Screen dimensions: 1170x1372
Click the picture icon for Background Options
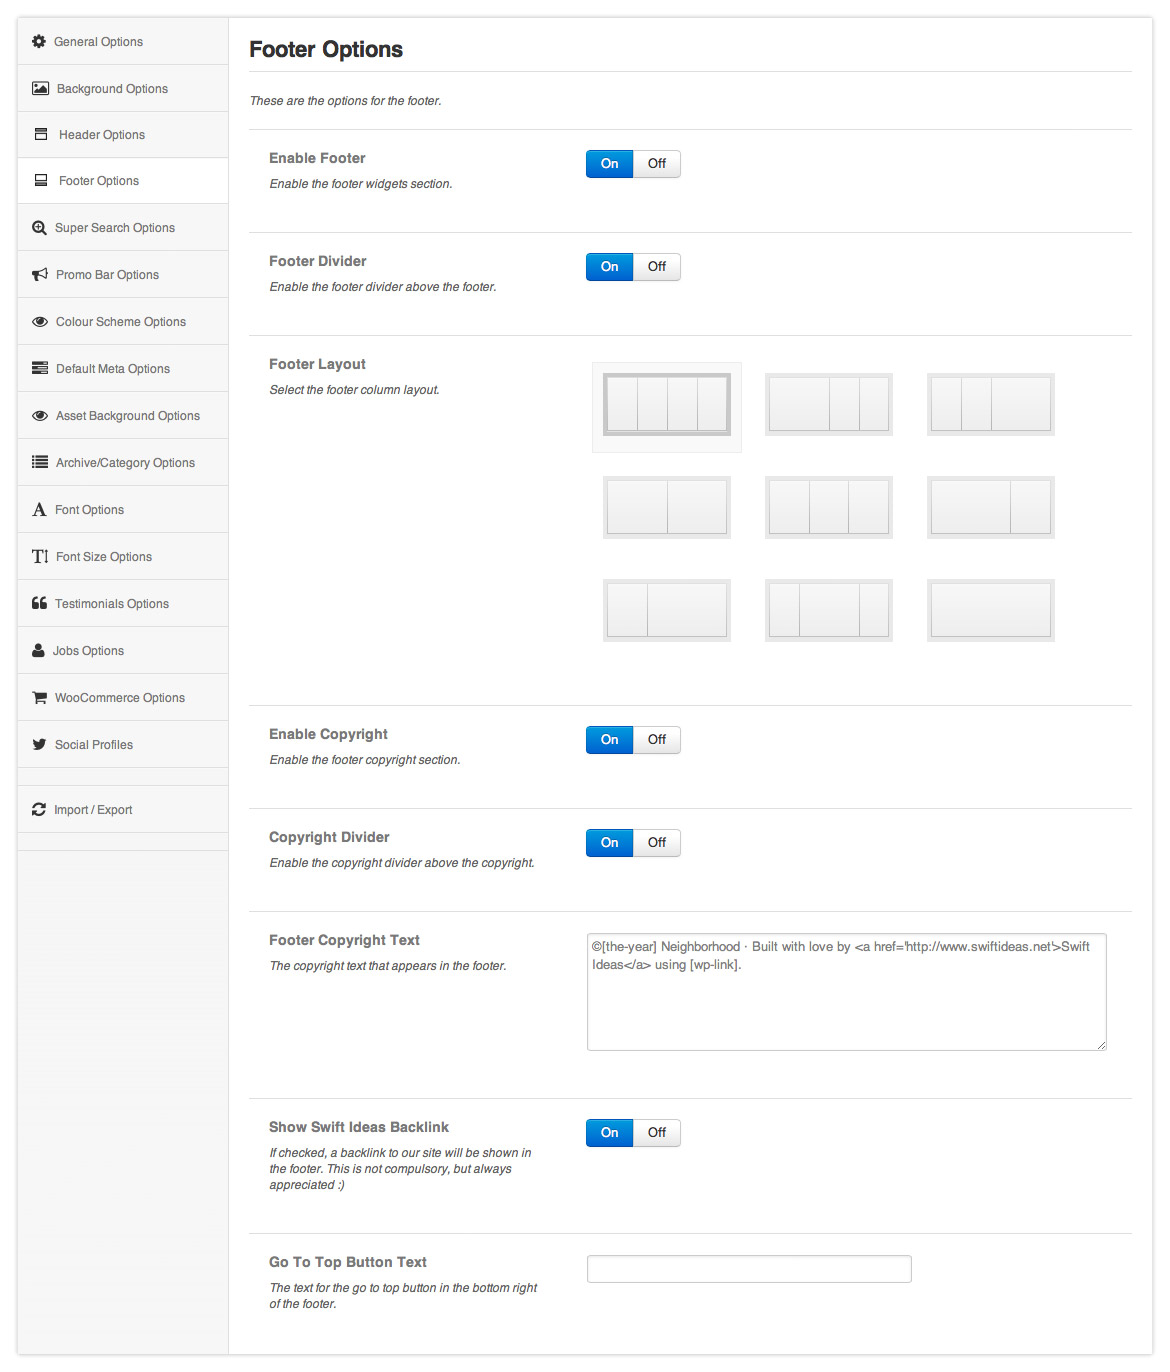click(40, 89)
